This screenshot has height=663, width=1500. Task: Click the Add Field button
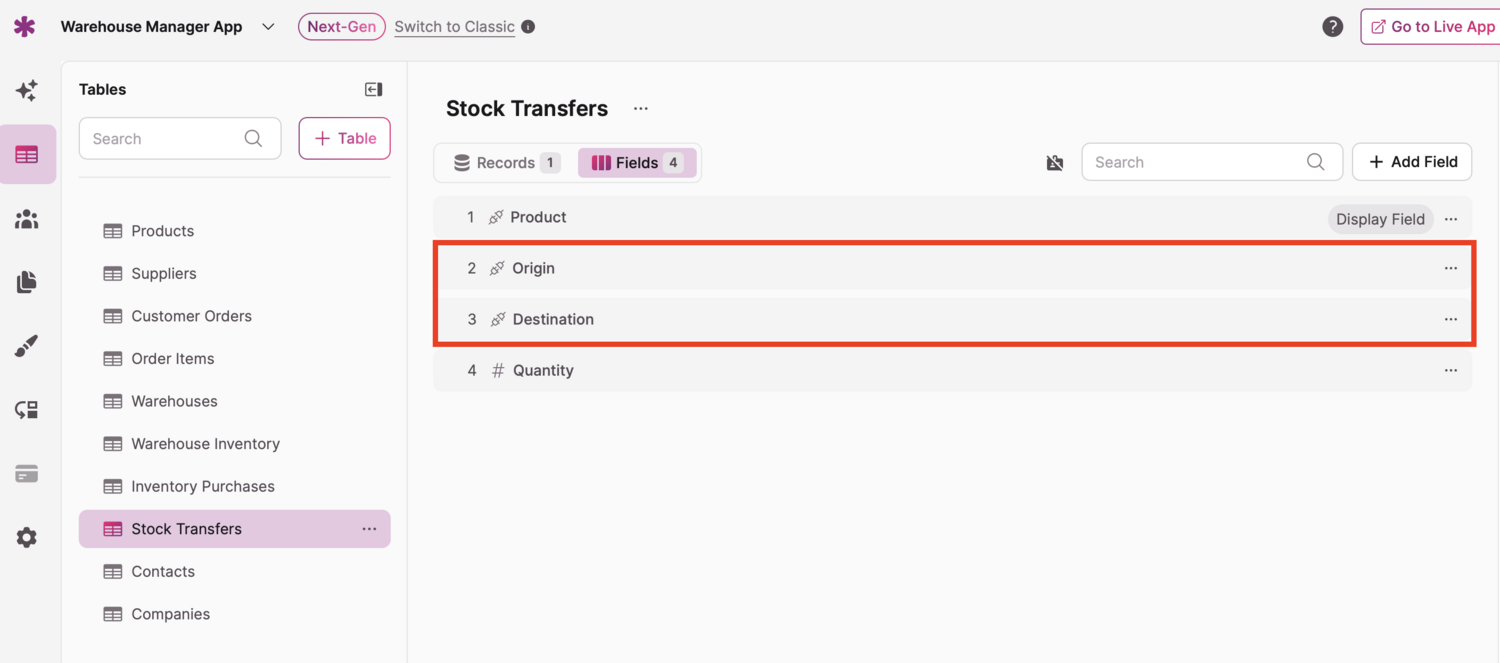1411,162
